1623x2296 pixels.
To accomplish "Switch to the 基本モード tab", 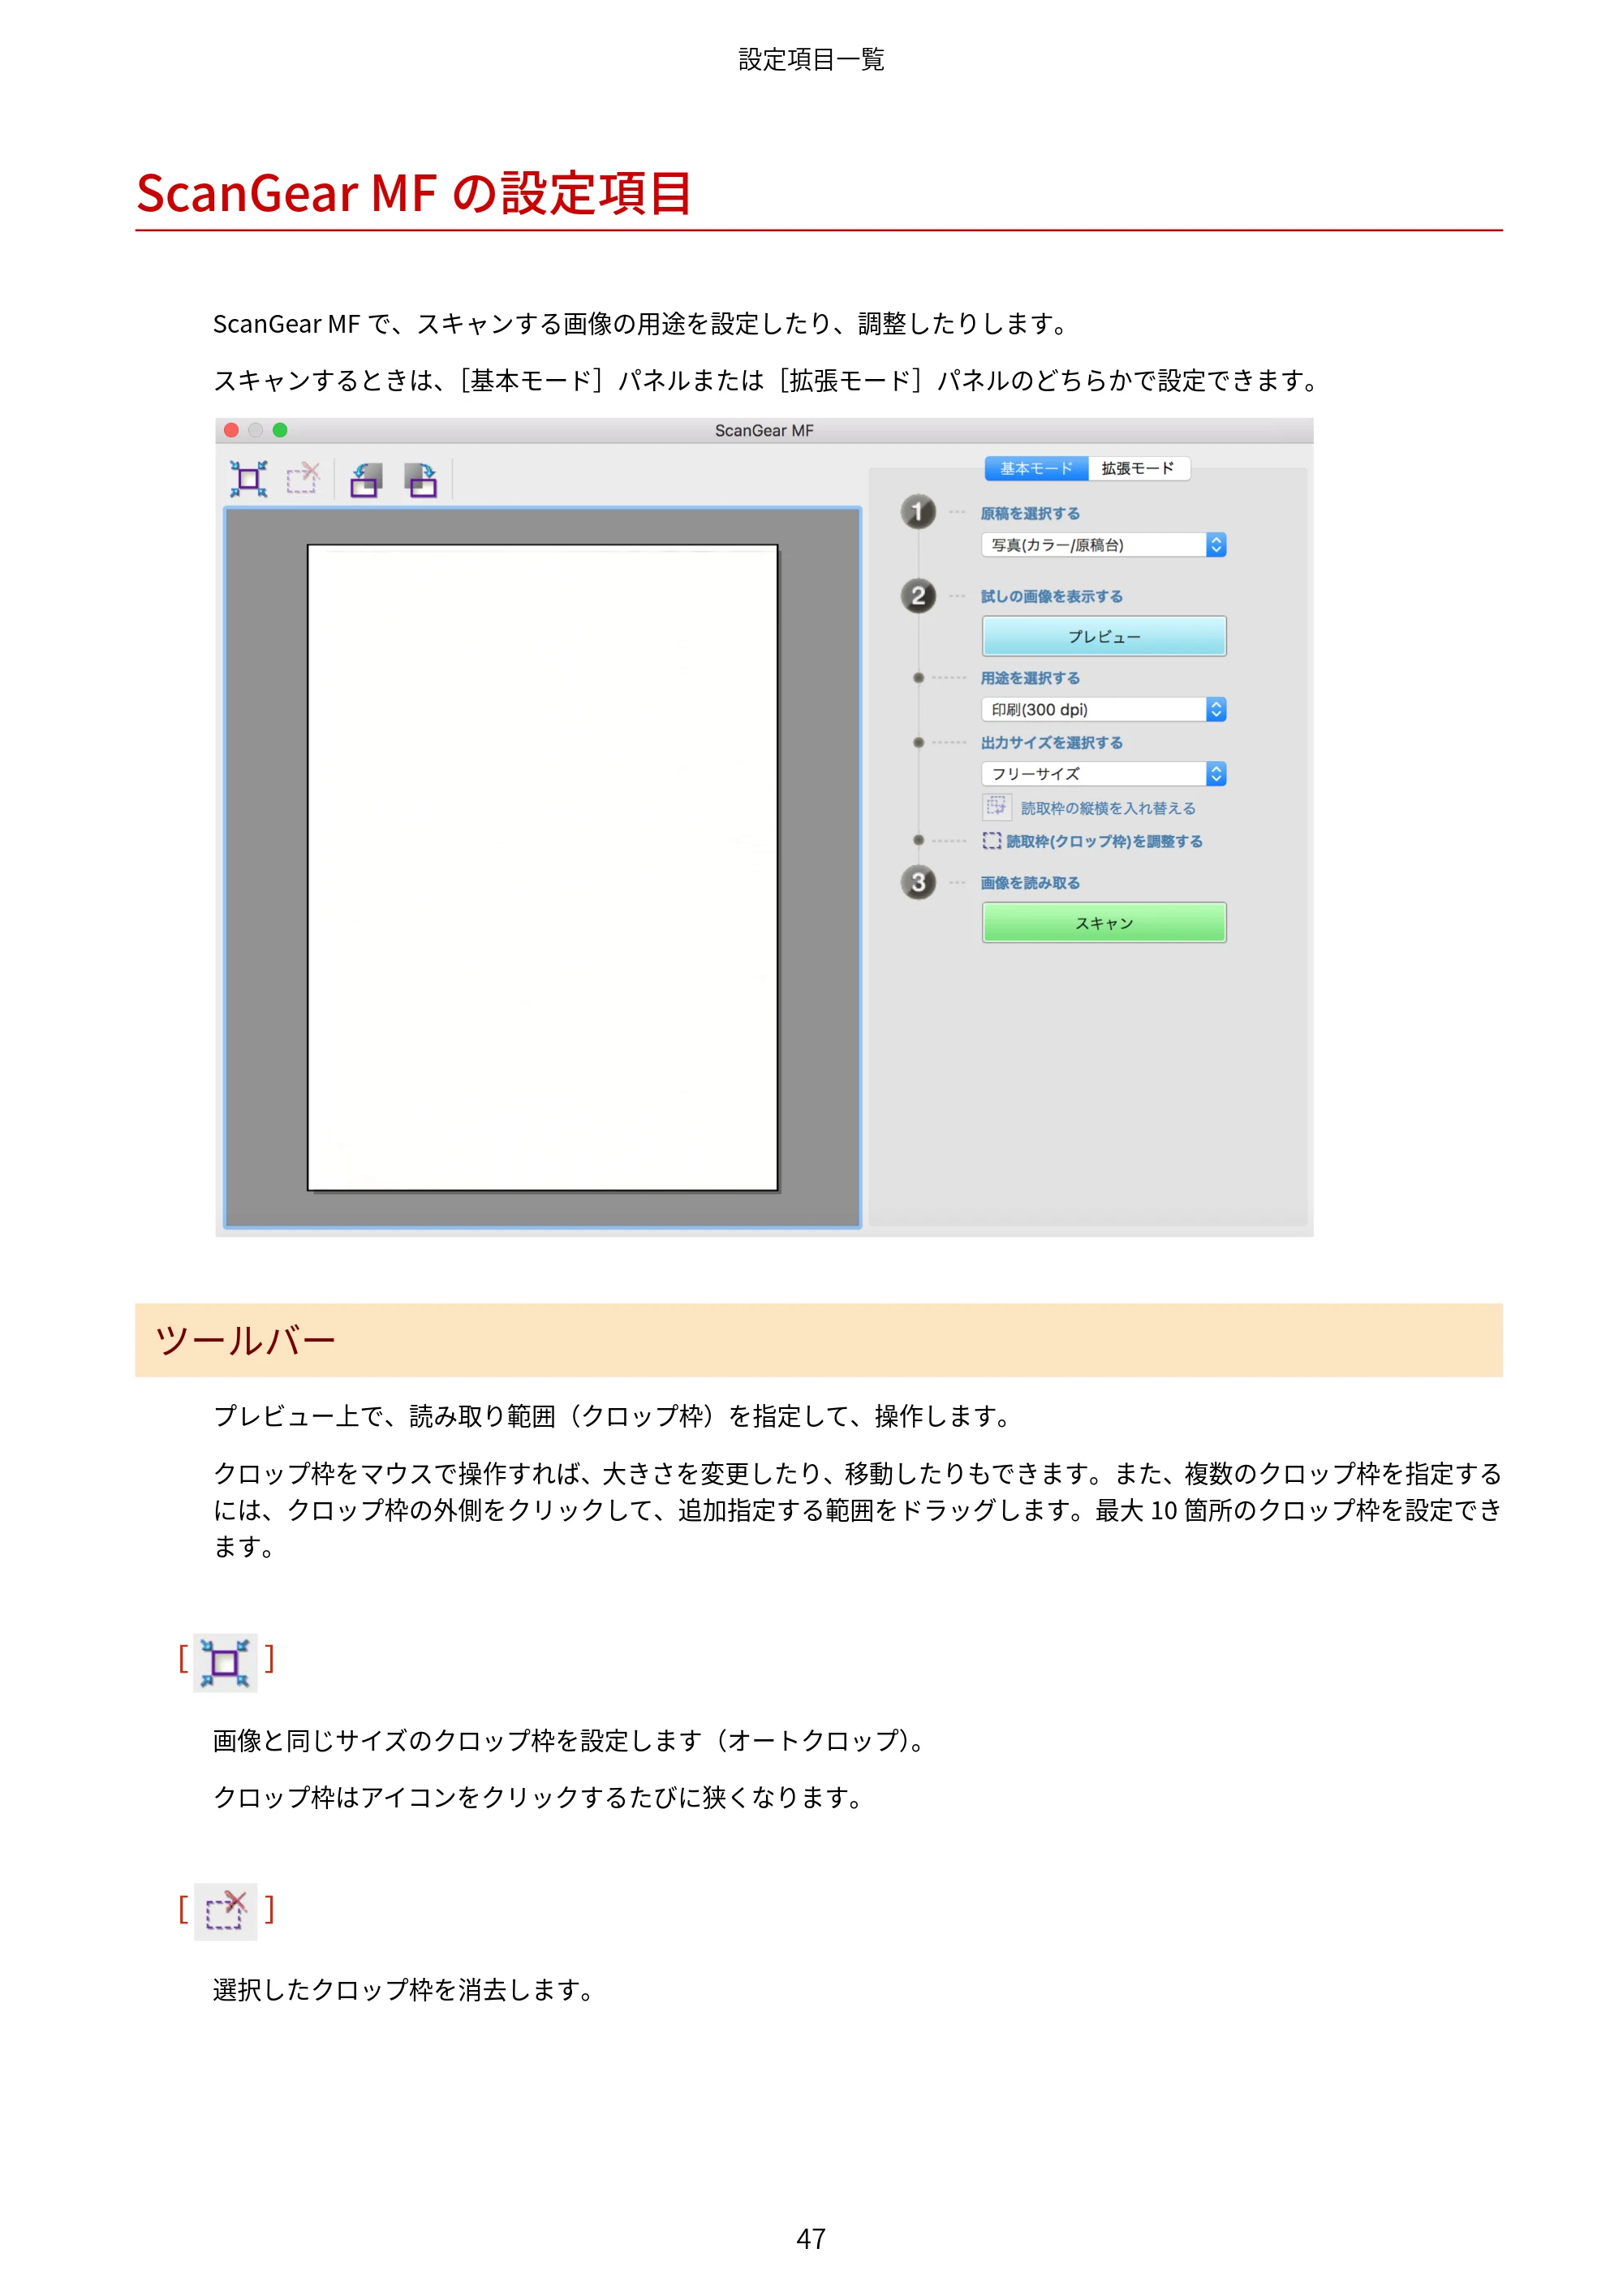I will click(1036, 468).
